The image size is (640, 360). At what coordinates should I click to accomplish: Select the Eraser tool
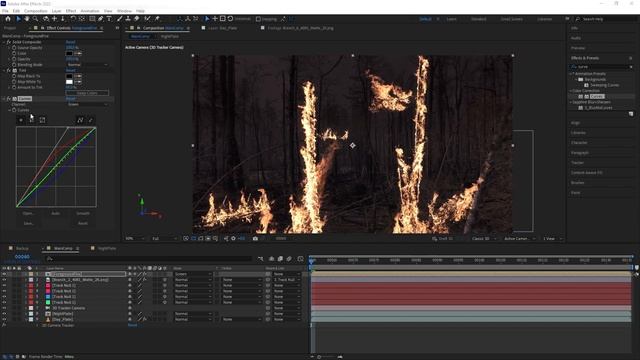(137, 19)
